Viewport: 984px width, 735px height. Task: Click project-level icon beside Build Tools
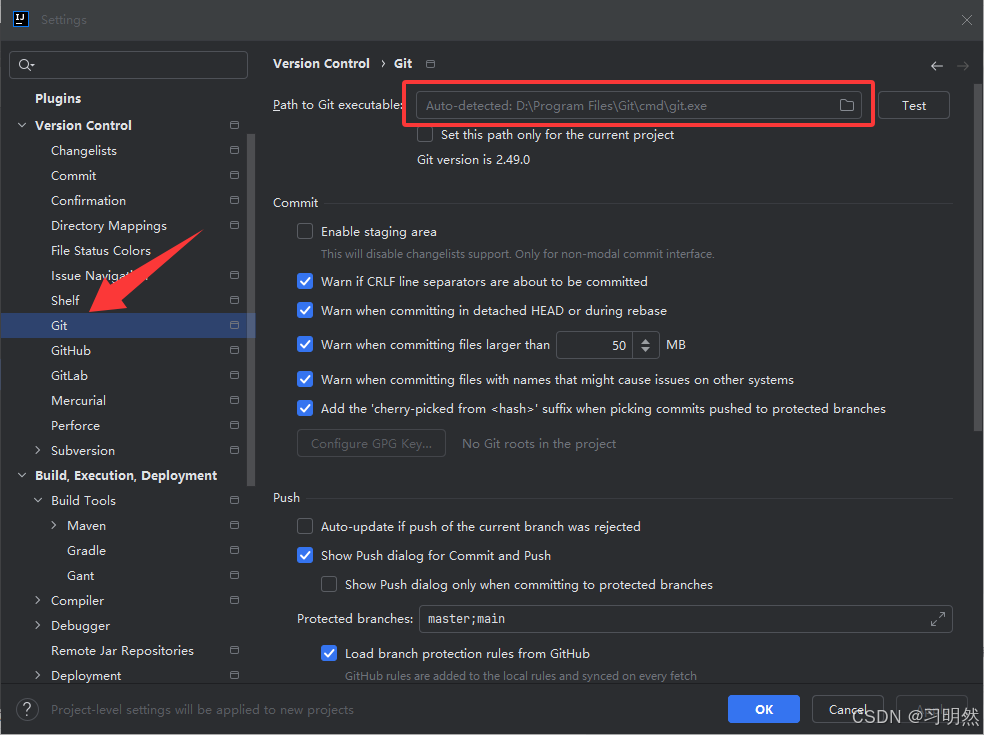click(235, 500)
